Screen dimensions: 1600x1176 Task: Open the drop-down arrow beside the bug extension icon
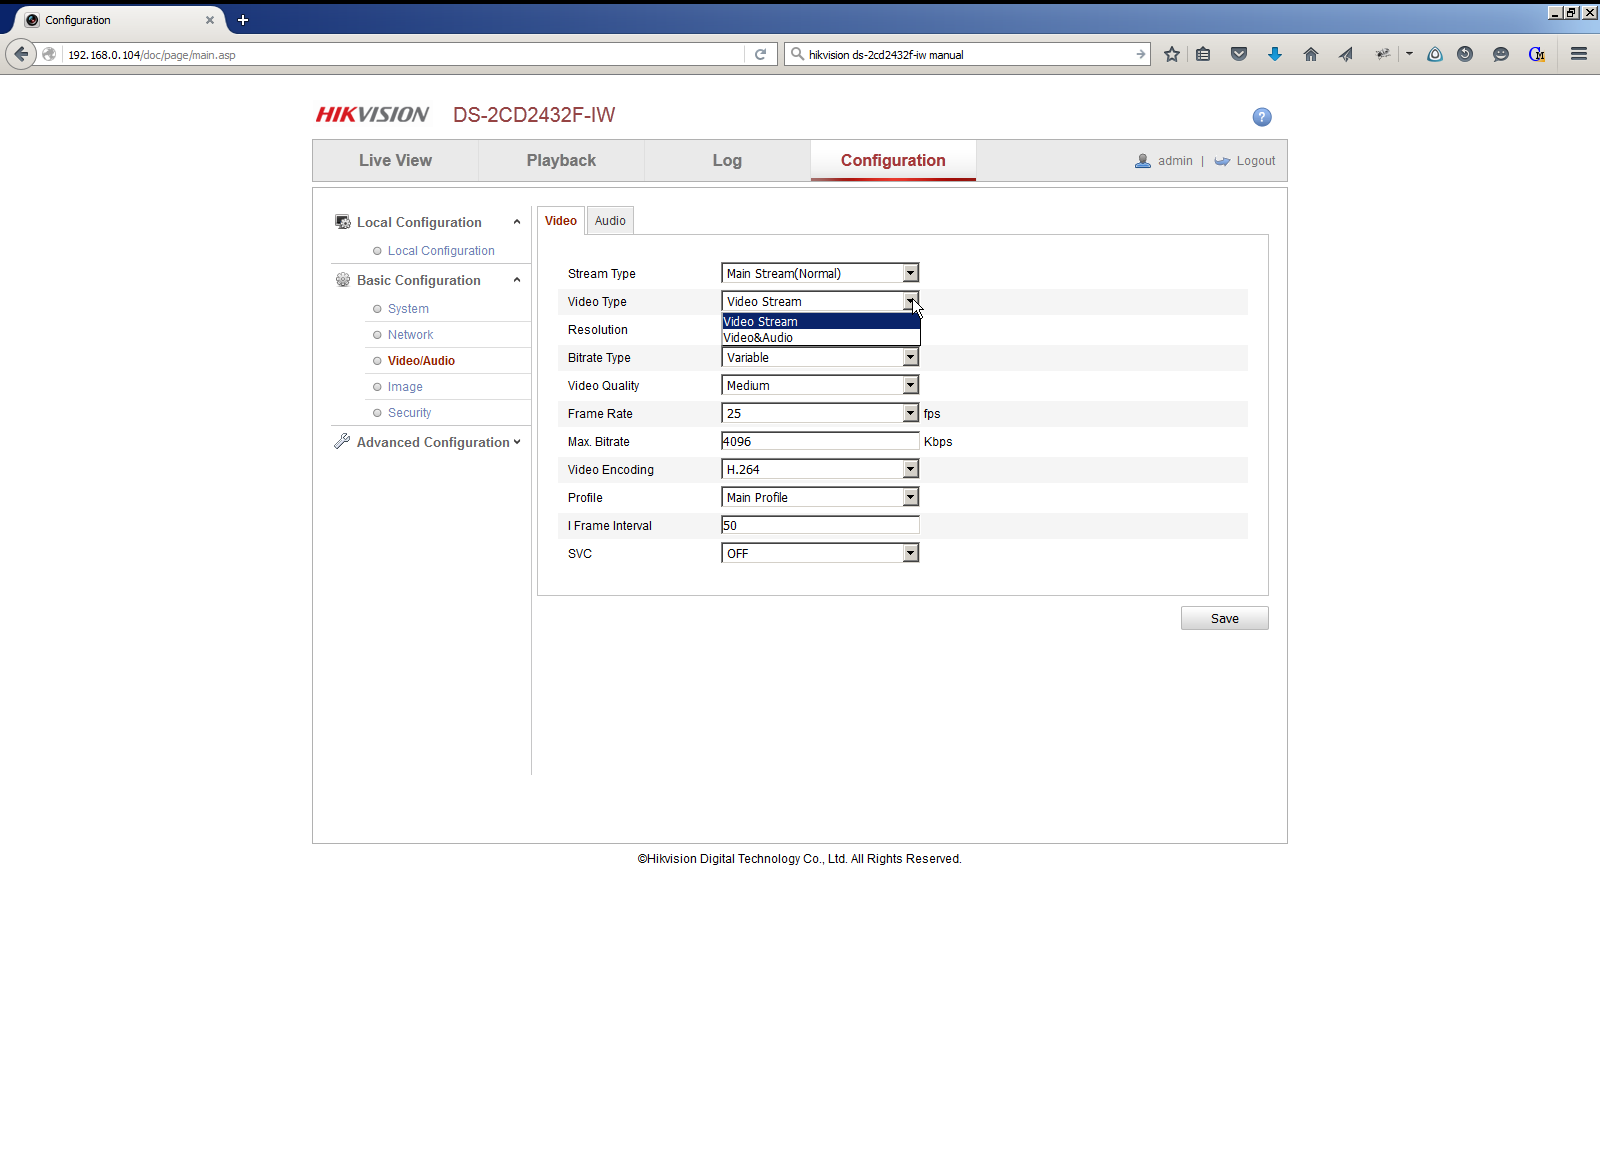1409,54
